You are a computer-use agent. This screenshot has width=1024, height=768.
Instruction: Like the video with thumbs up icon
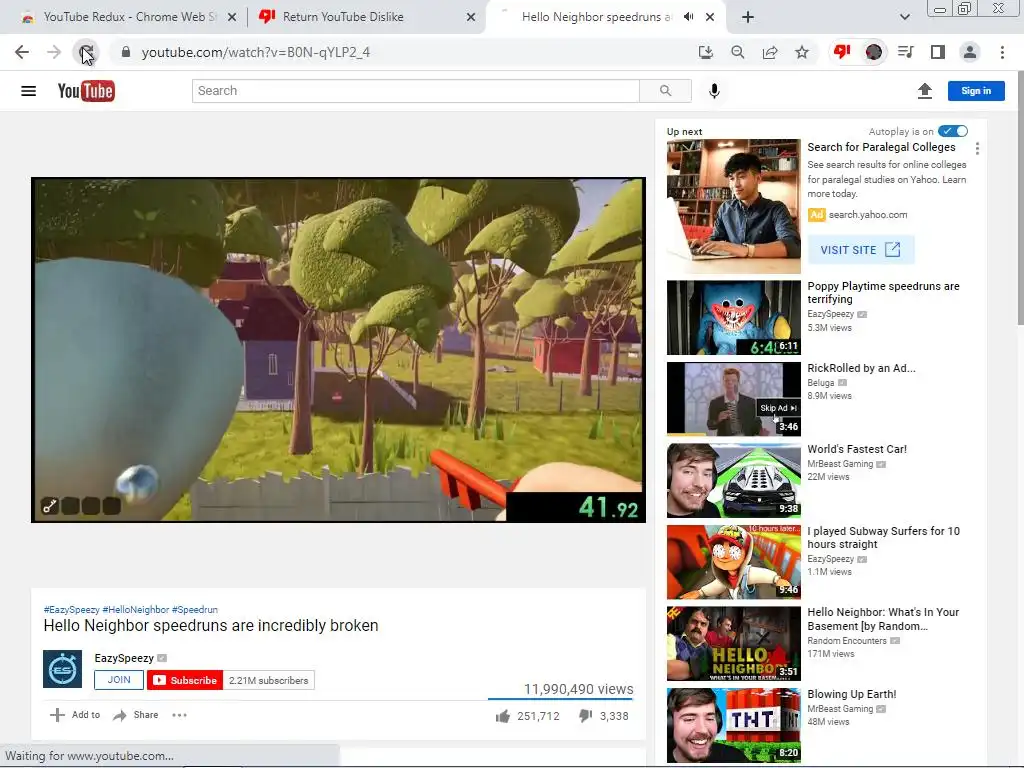click(503, 716)
